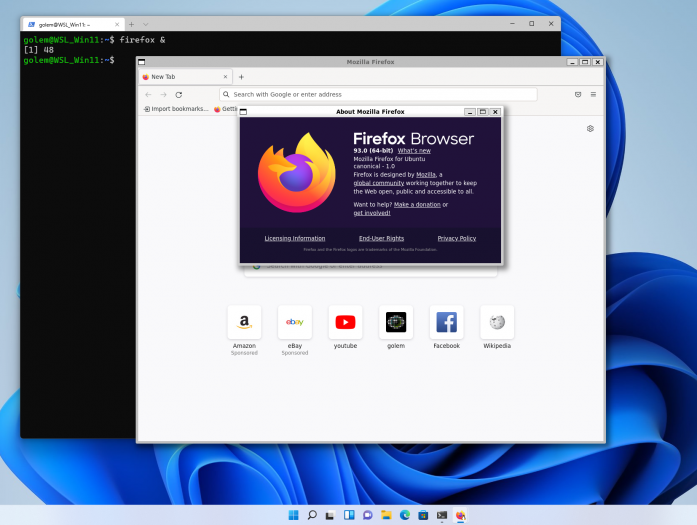Open taskbar Search magnifier
This screenshot has height=525, width=697.
(312, 515)
